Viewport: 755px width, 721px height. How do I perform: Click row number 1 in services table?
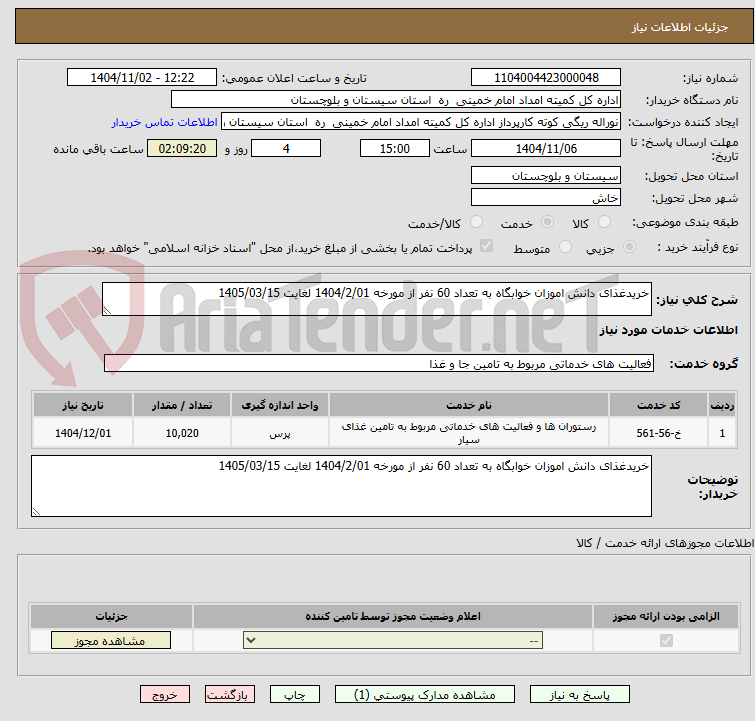tap(722, 433)
